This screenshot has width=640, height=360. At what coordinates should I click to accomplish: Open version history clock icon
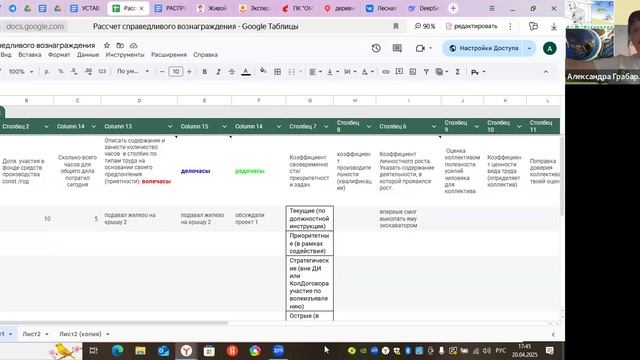[376, 48]
